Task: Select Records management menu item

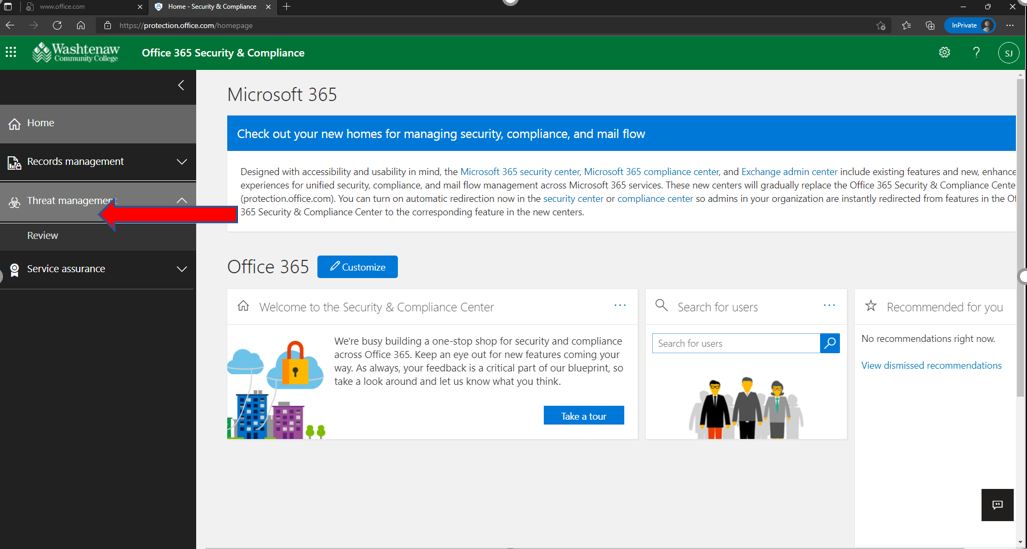Action: [98, 162]
